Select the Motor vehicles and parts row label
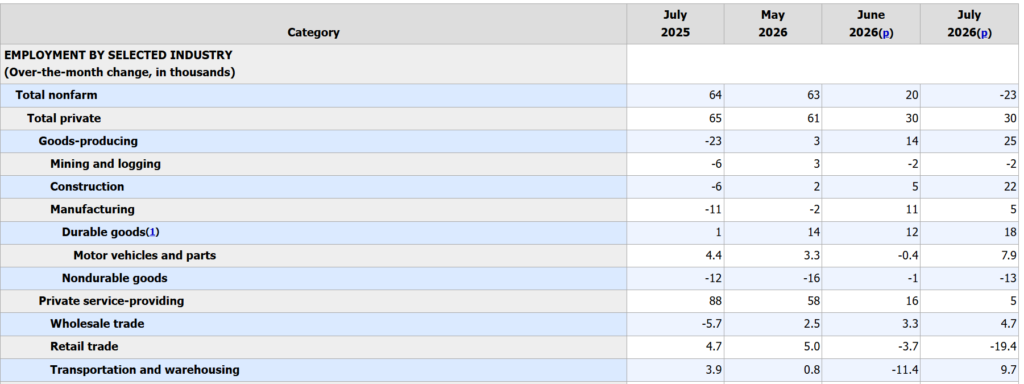1024x384 pixels. 144,255
